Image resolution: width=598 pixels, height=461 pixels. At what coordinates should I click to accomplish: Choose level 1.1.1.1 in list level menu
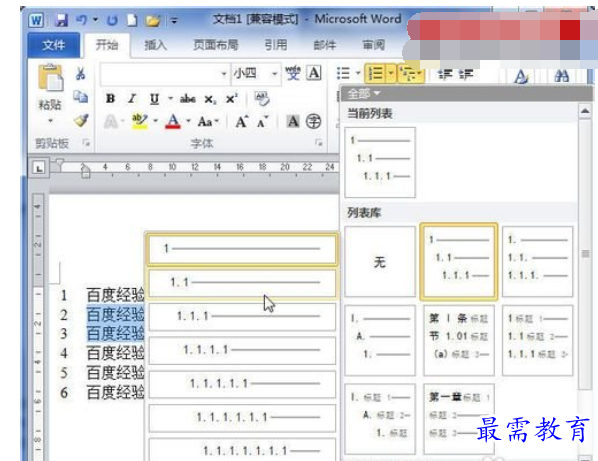pos(242,350)
